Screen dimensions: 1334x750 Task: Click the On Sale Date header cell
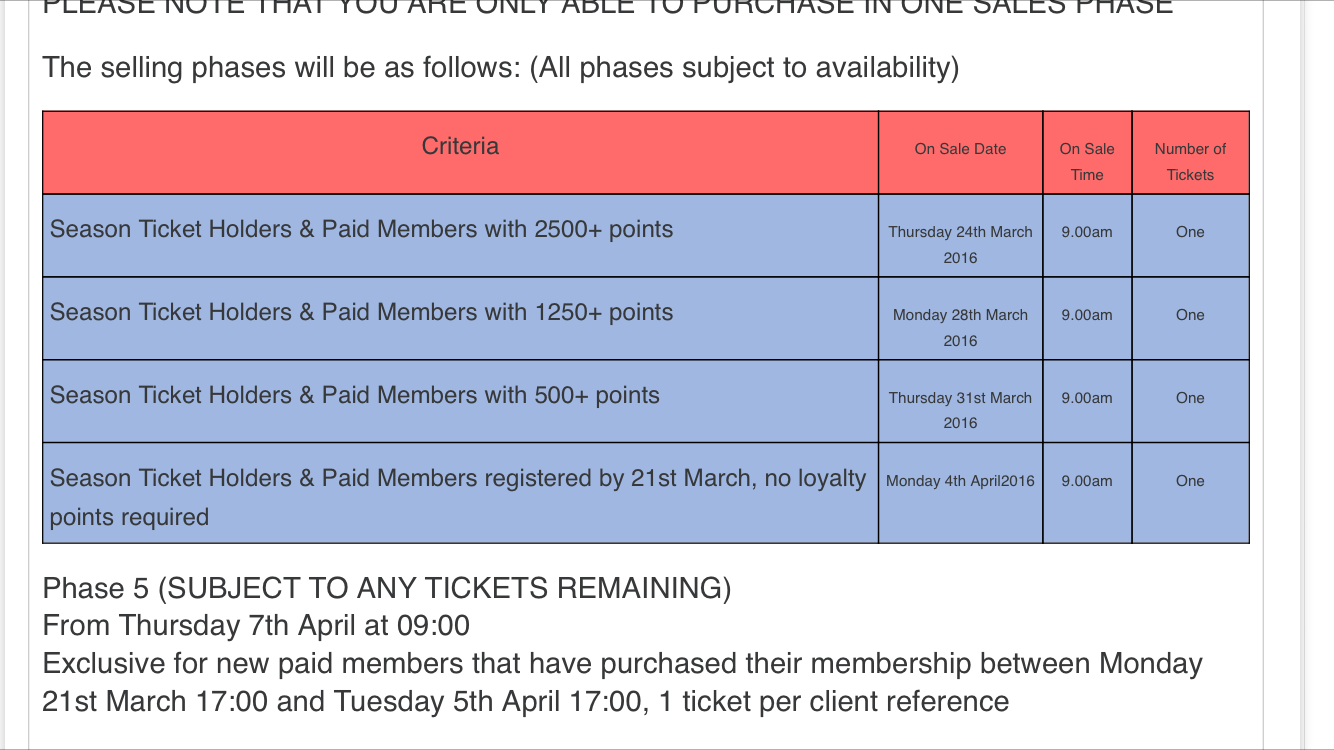click(960, 149)
